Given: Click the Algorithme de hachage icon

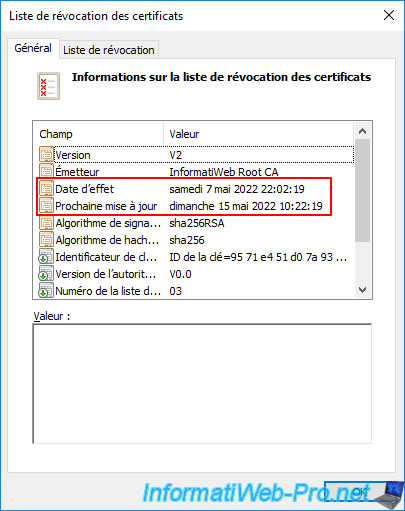Looking at the screenshot, I should tap(46, 240).
